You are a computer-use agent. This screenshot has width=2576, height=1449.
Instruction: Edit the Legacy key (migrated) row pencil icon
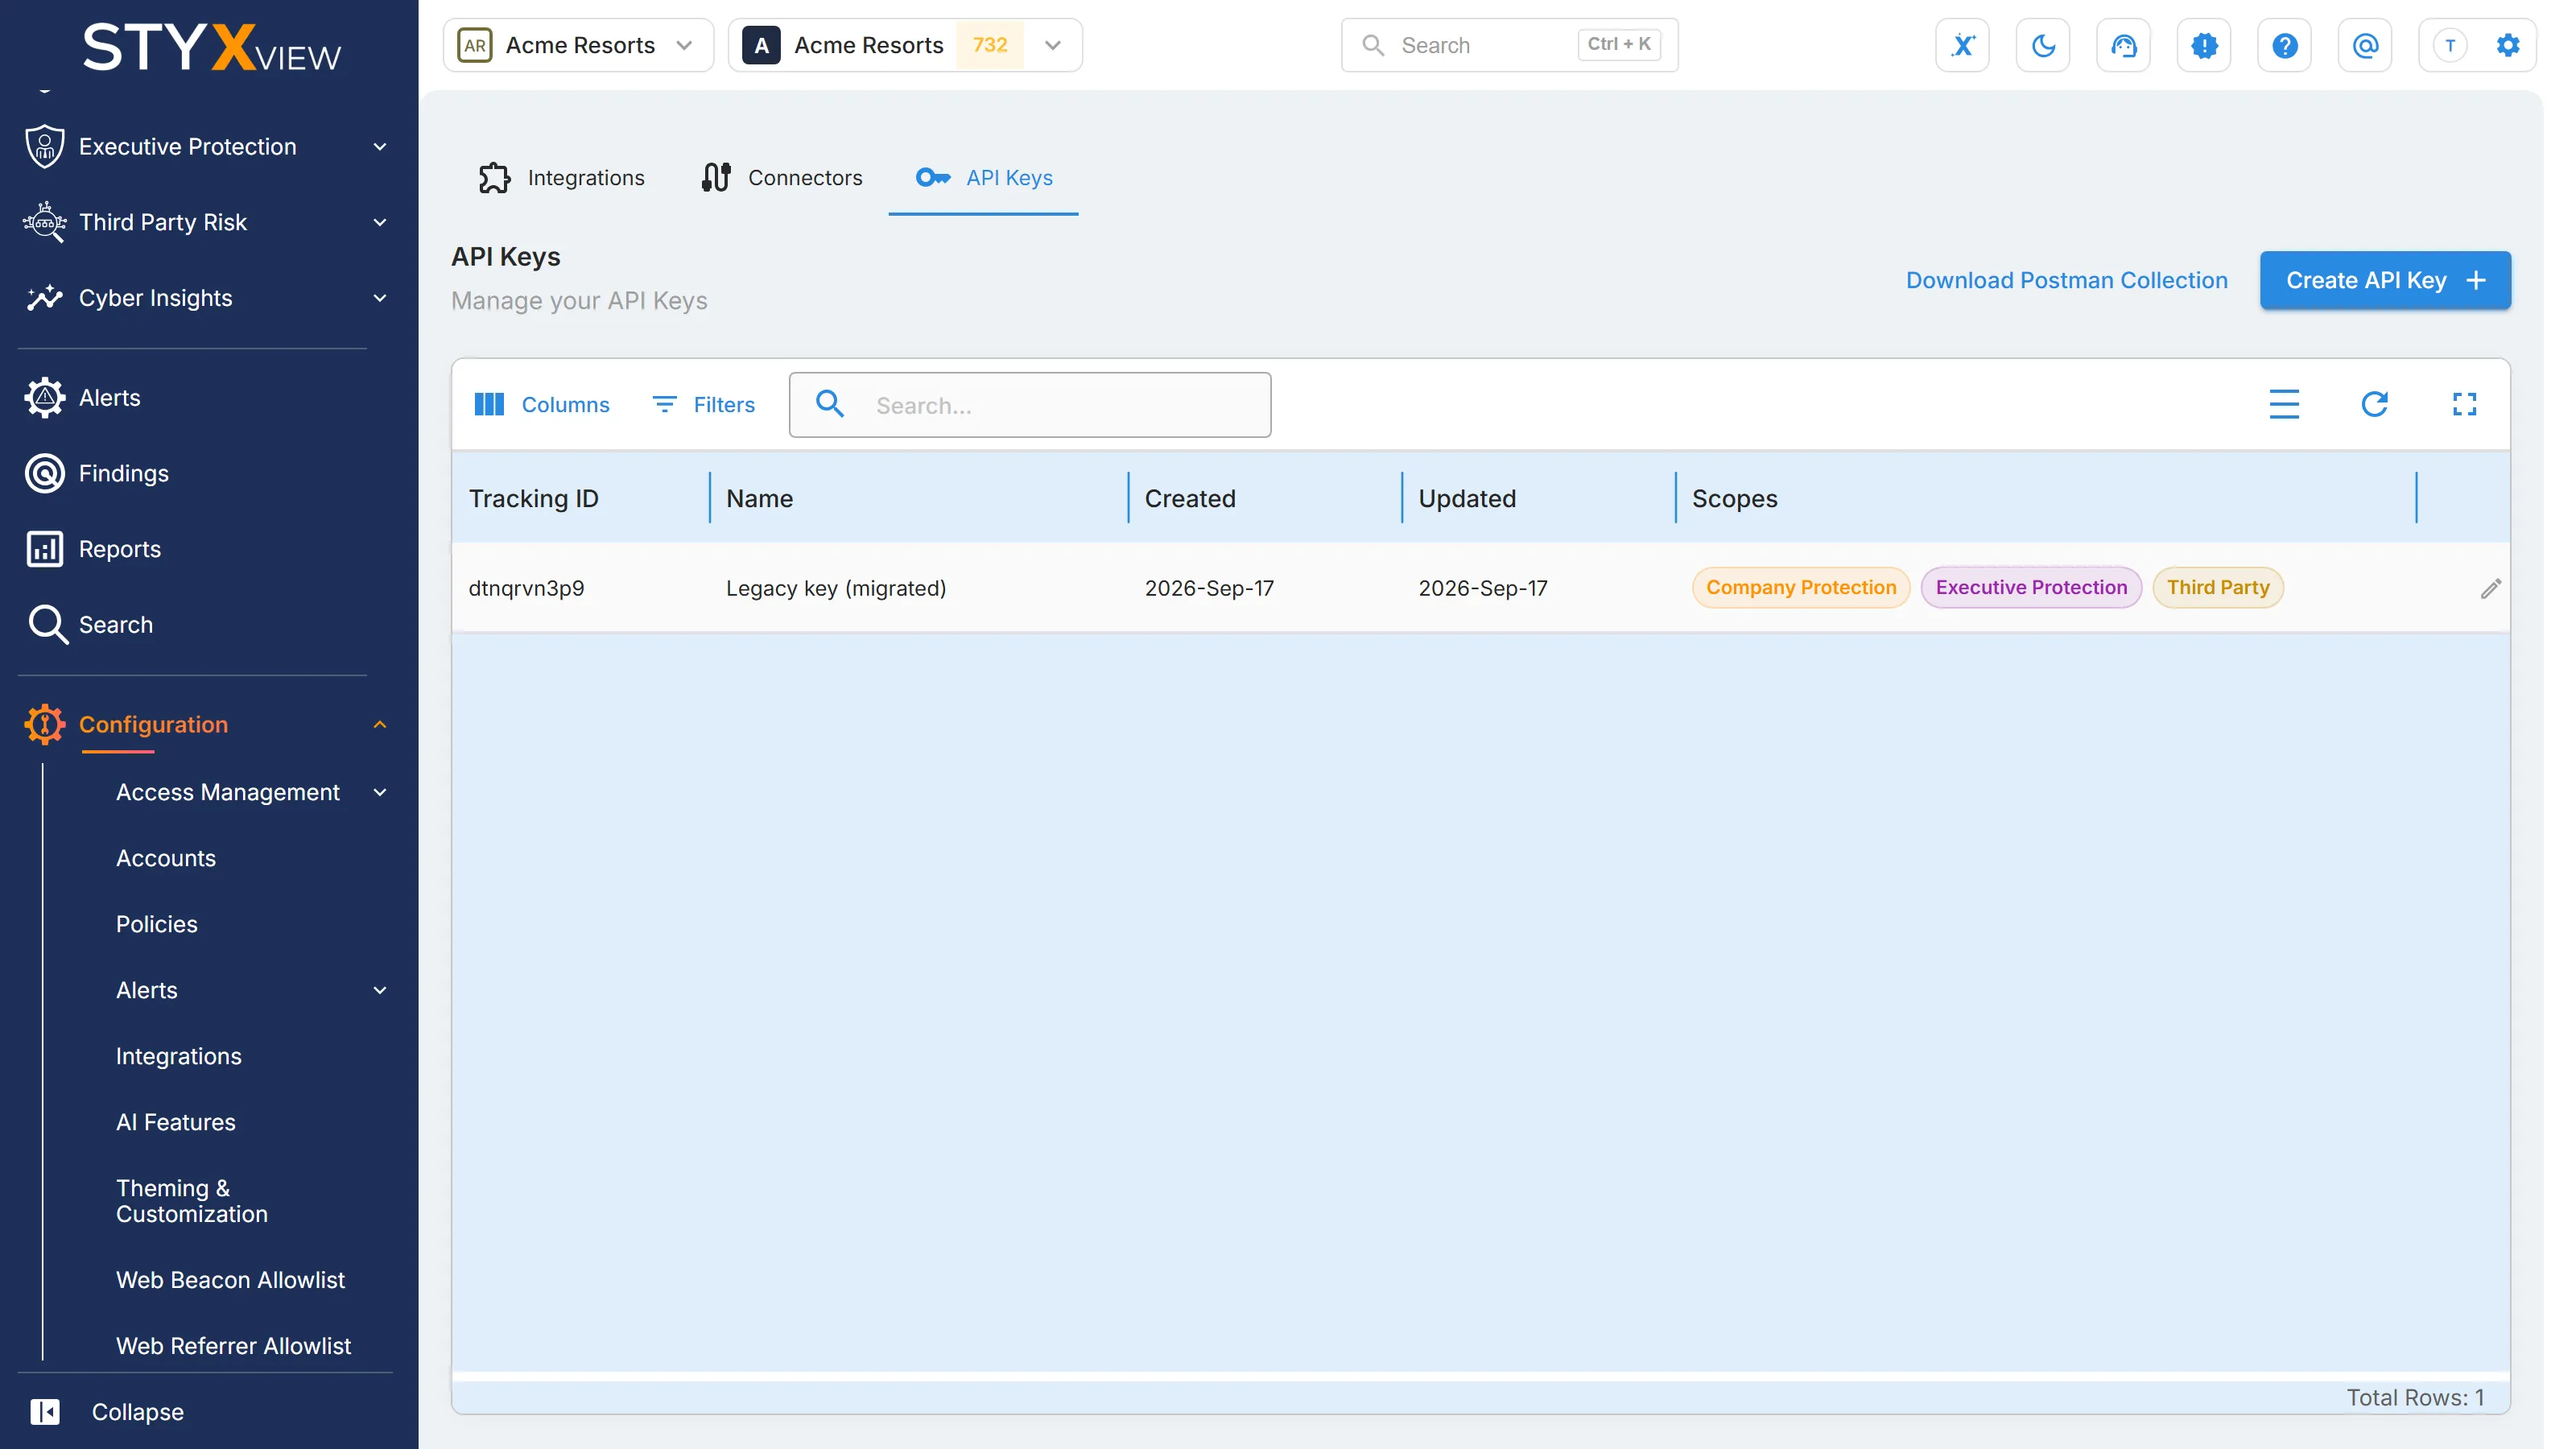tap(2490, 589)
